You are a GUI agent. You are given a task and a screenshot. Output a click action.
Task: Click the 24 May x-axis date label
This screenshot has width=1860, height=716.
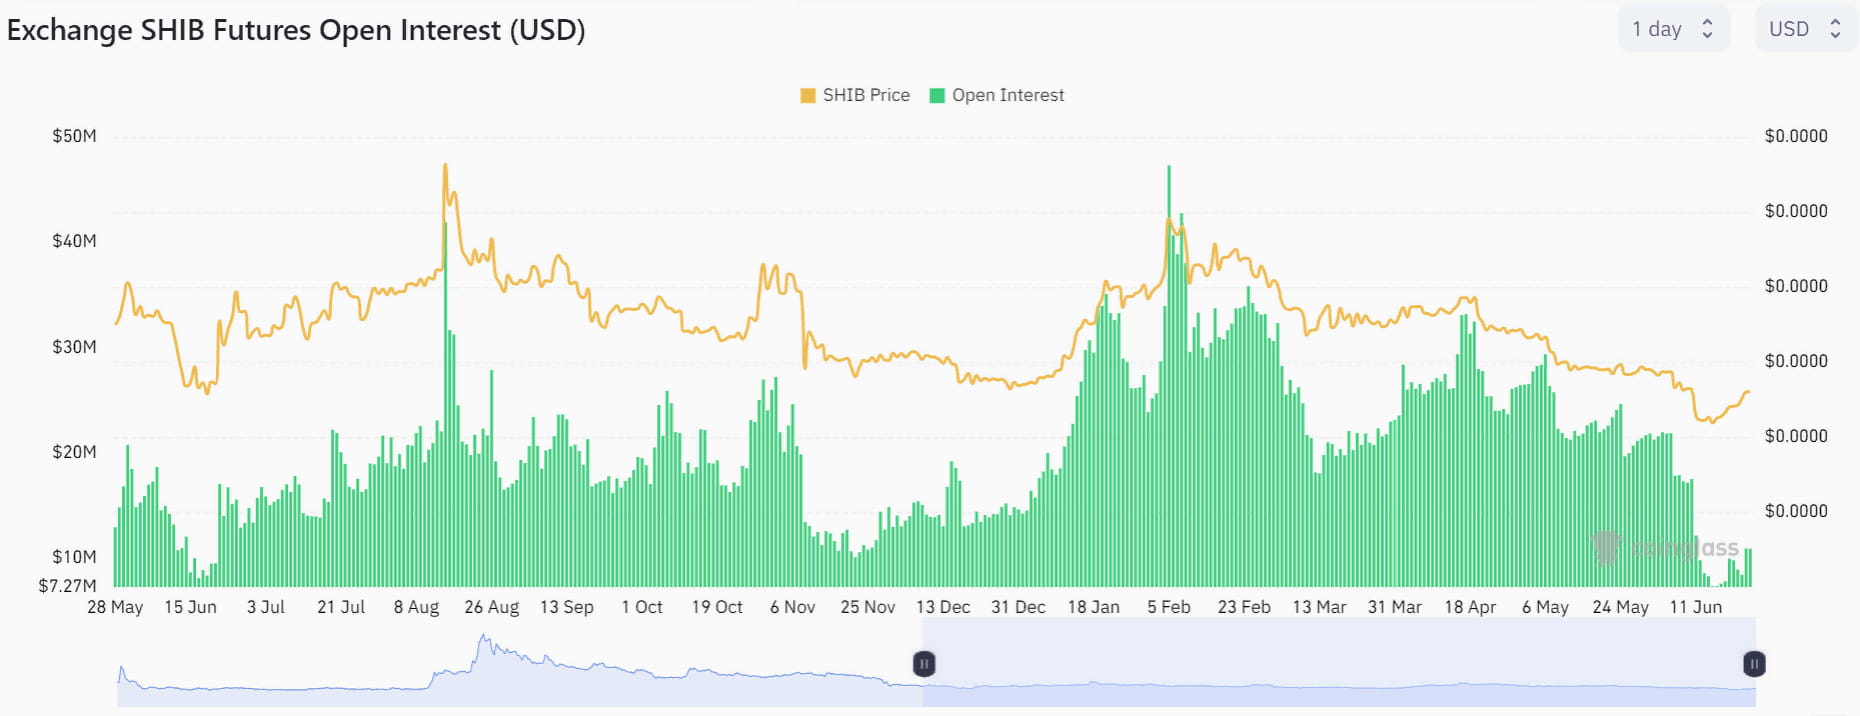pos(1620,607)
